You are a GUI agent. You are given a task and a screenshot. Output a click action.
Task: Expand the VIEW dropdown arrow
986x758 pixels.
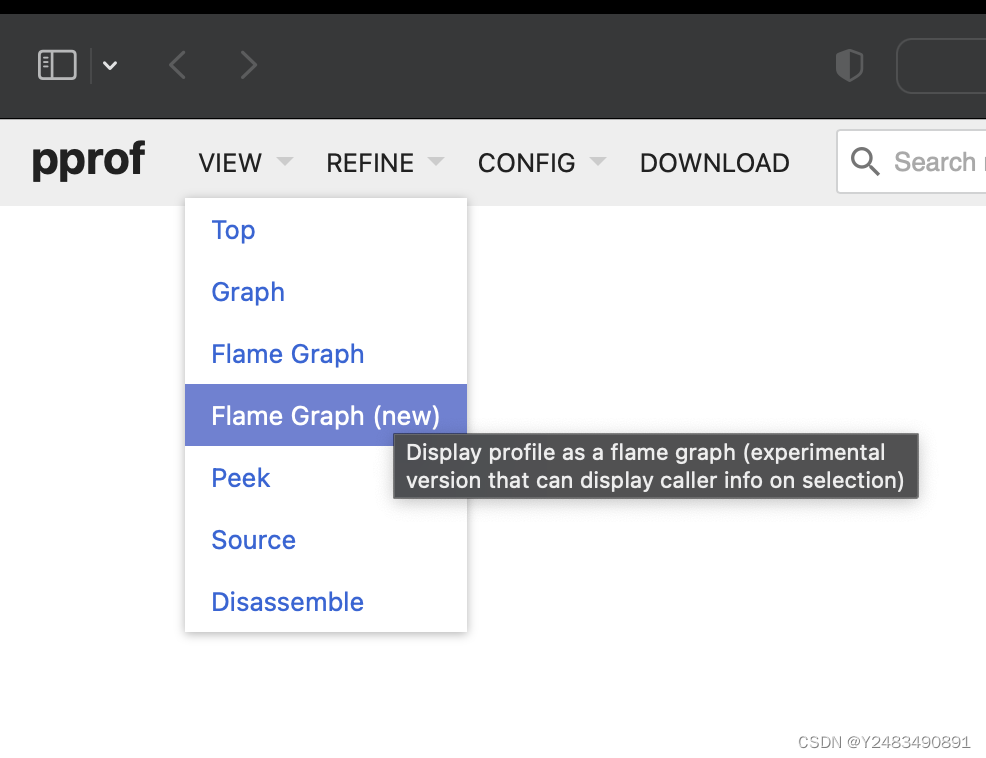point(285,161)
